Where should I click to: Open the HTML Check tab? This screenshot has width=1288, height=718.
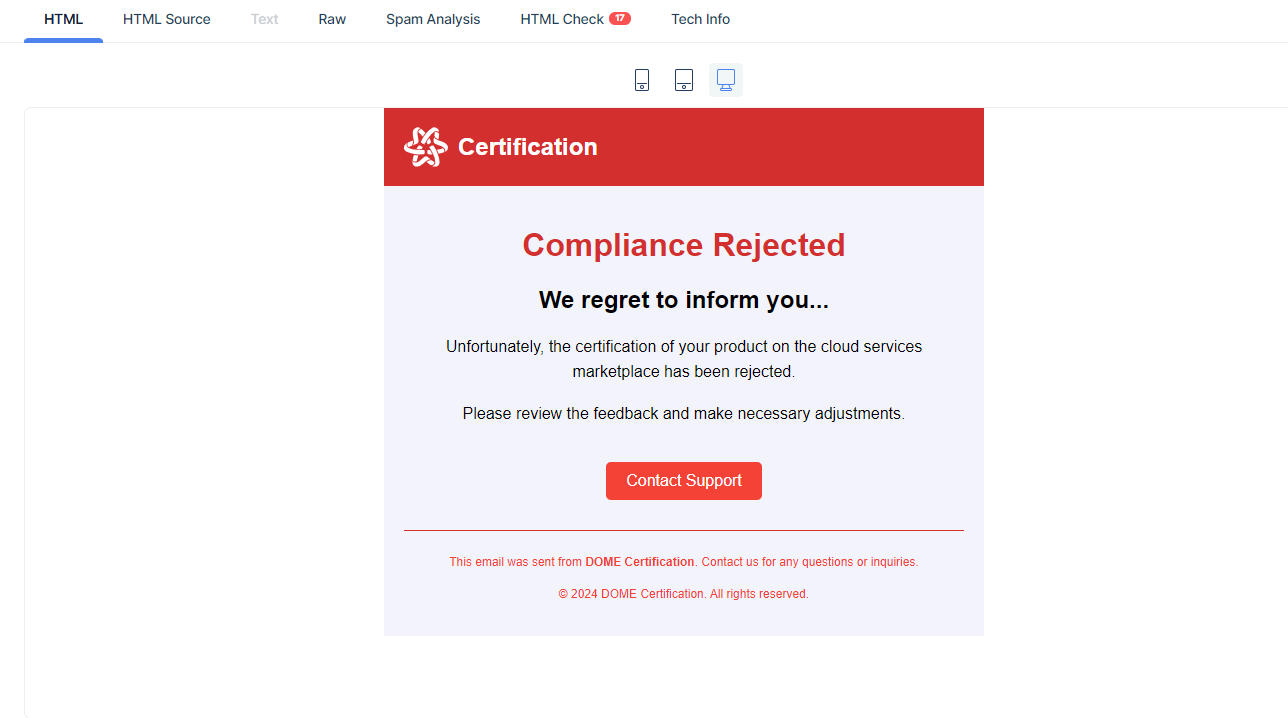pos(562,19)
